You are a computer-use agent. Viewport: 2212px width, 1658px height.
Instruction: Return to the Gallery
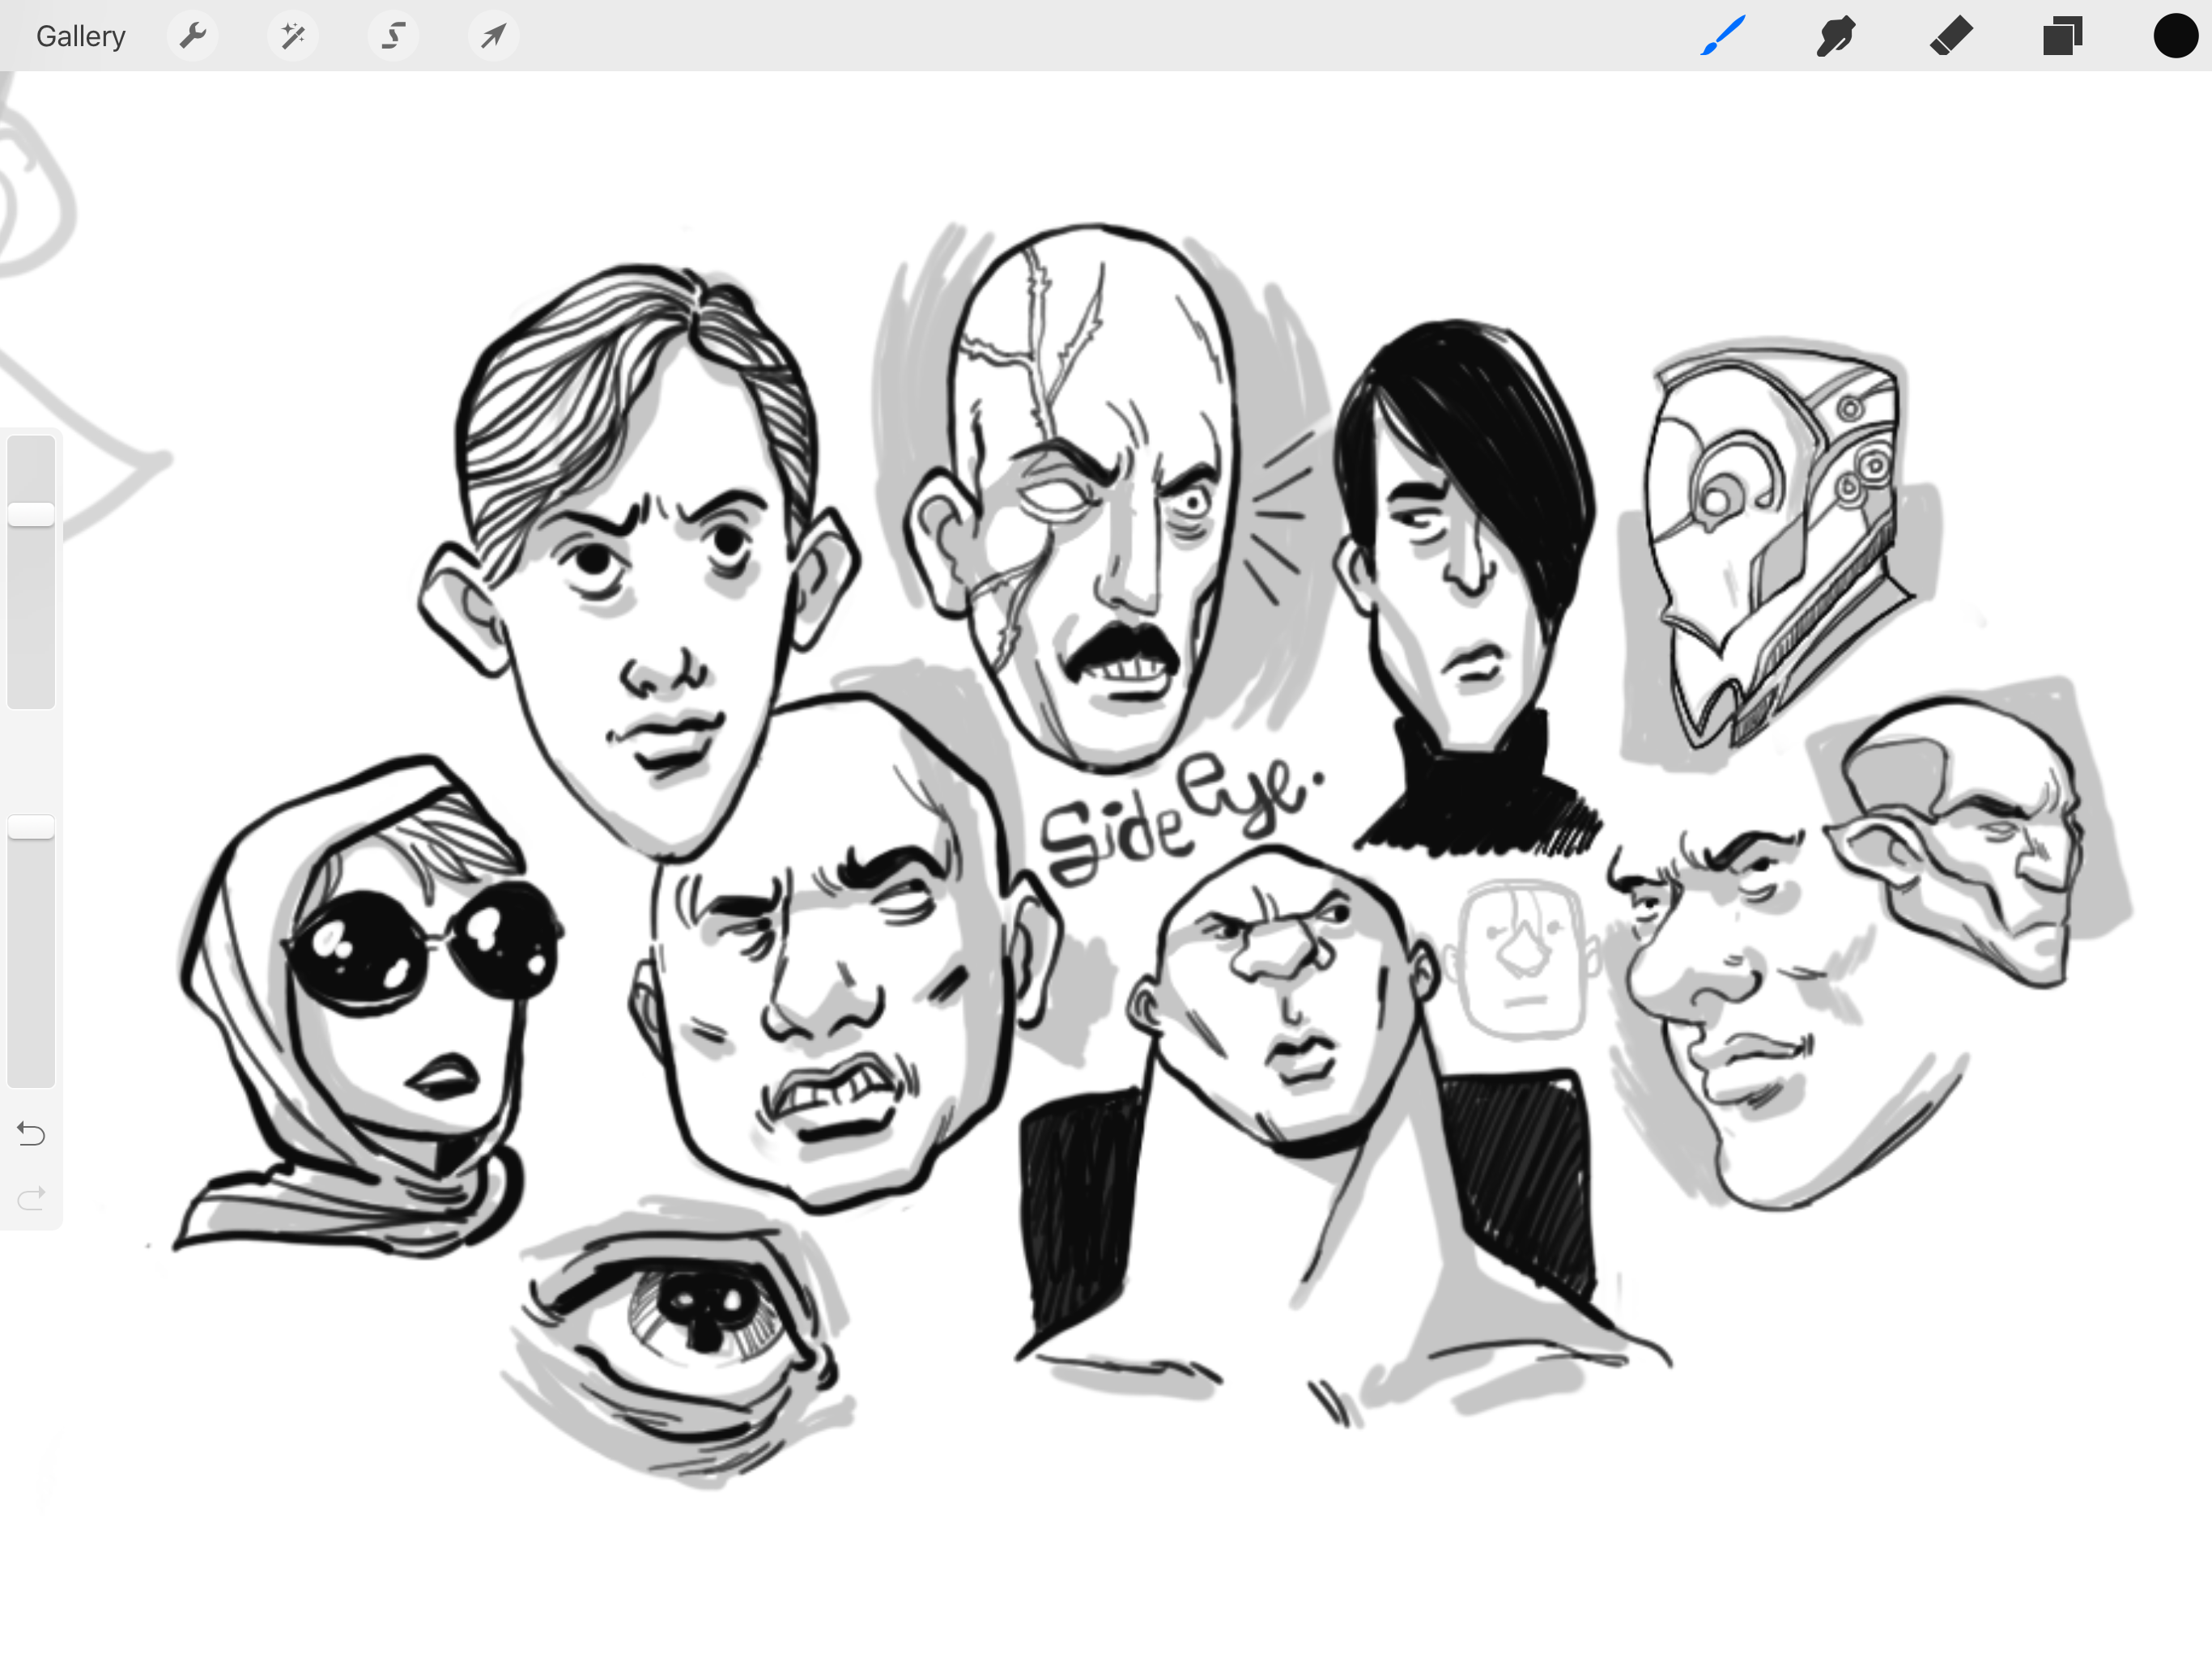(80, 36)
